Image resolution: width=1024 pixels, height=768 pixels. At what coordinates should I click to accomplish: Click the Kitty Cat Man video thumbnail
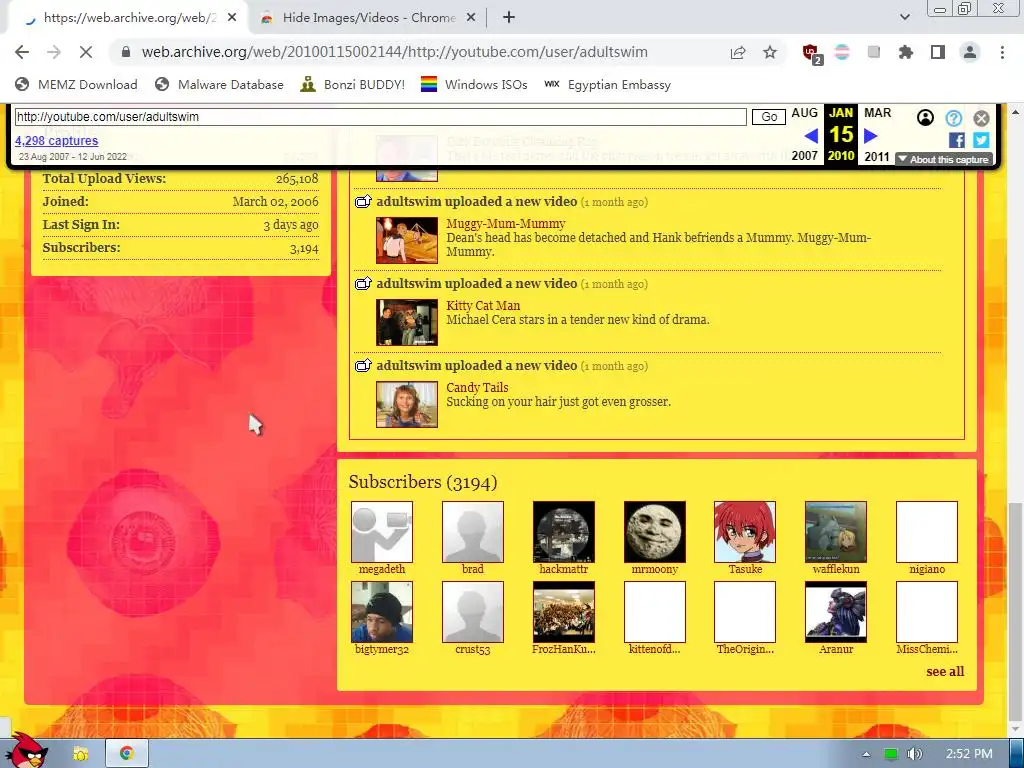pos(407,323)
